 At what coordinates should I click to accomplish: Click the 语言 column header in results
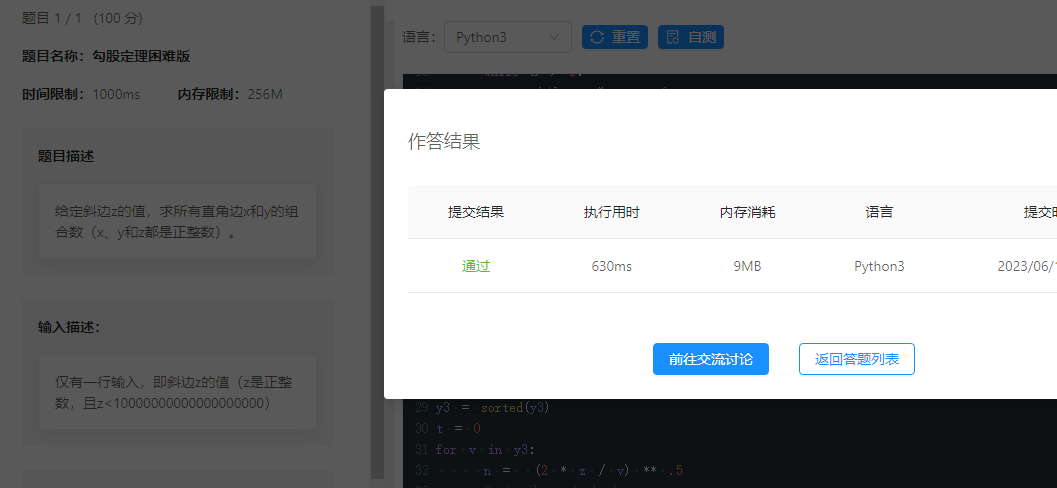click(879, 212)
